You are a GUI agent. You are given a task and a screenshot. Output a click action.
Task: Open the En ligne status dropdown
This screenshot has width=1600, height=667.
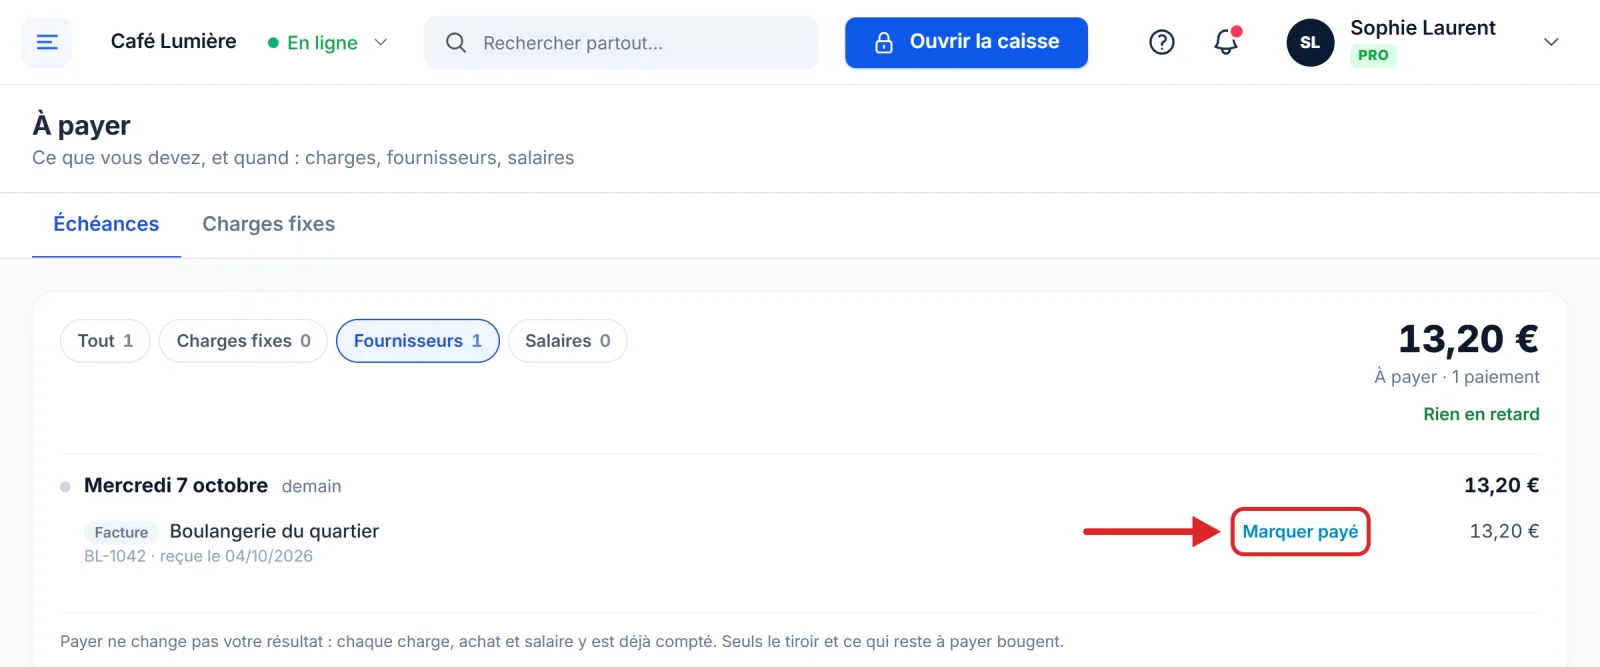coord(327,42)
